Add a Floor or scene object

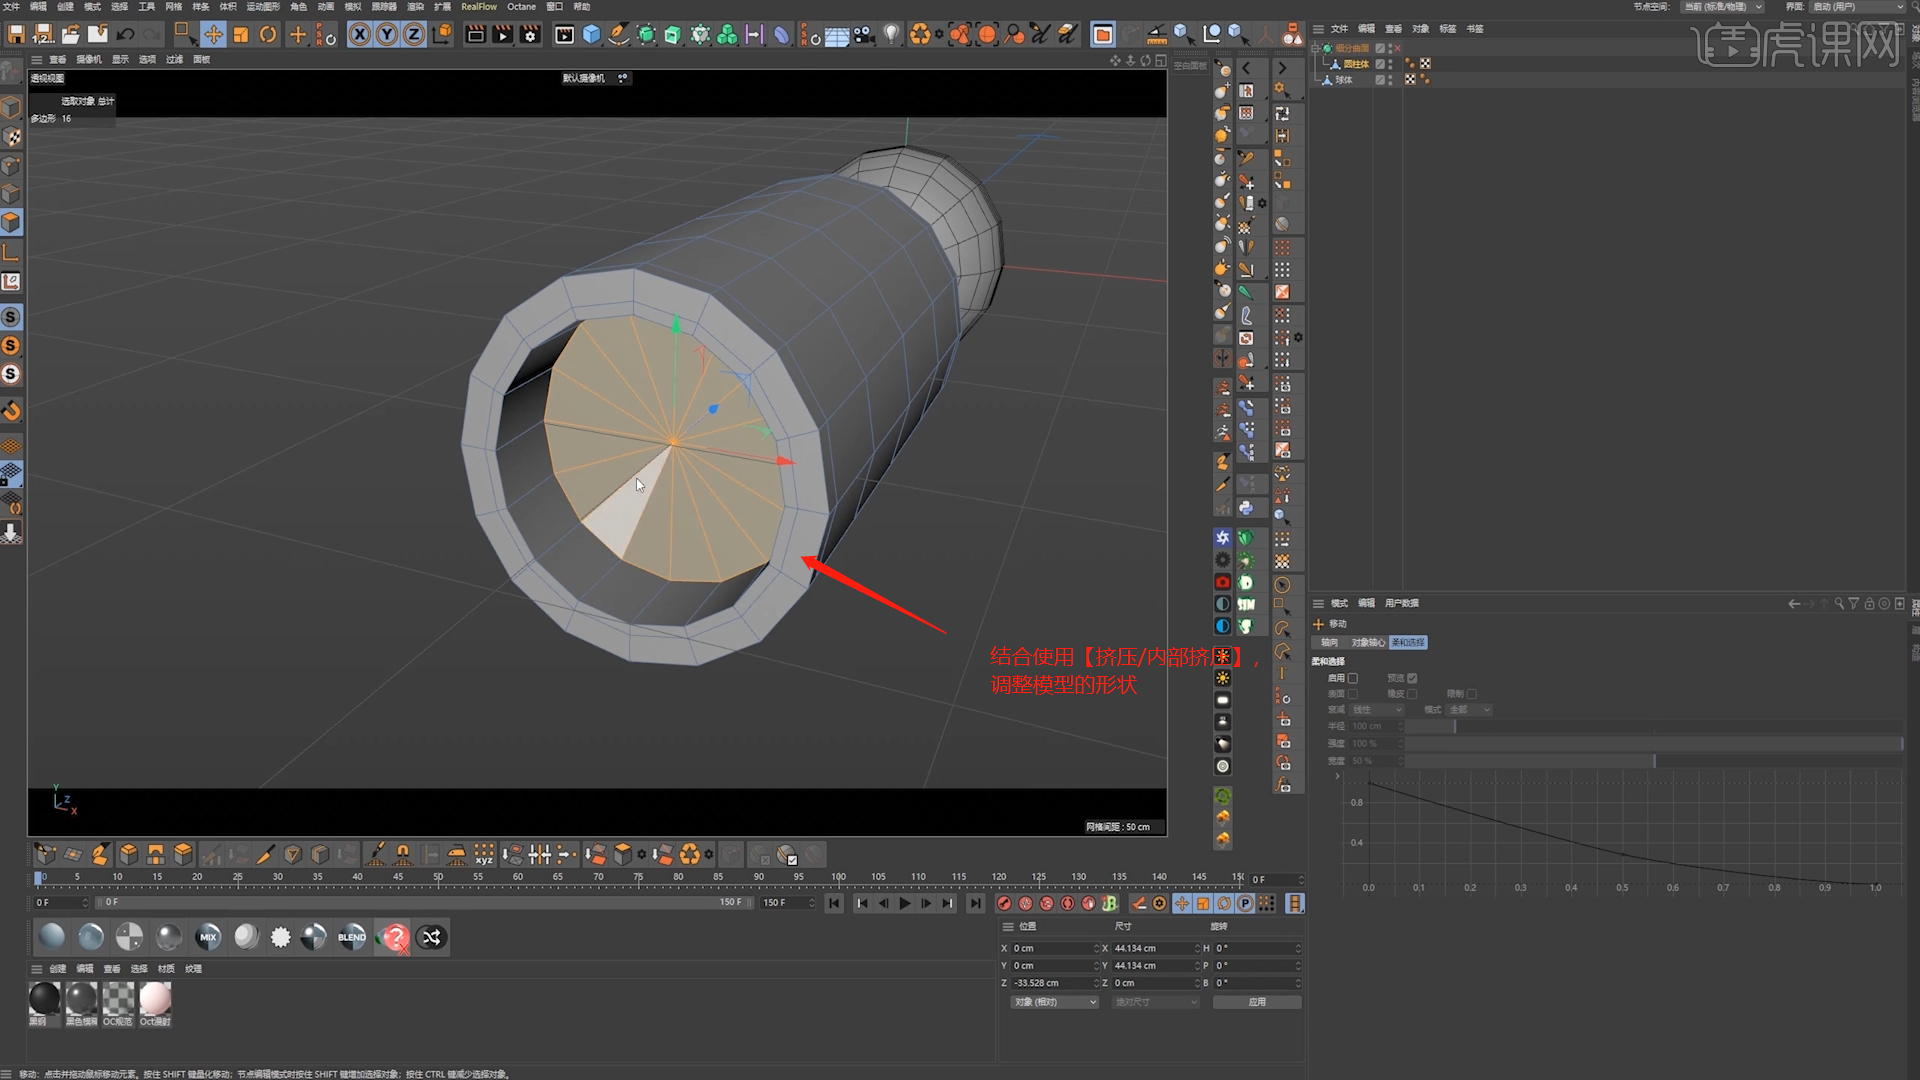pos(837,35)
